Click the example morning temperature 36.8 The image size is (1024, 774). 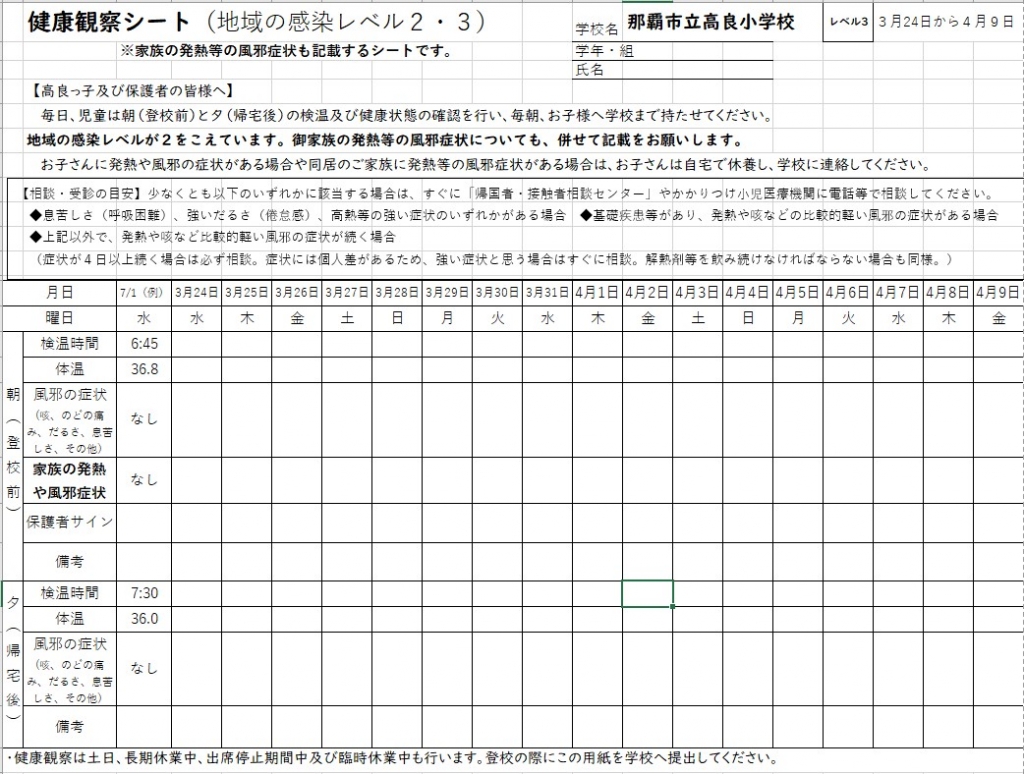[x=144, y=370]
